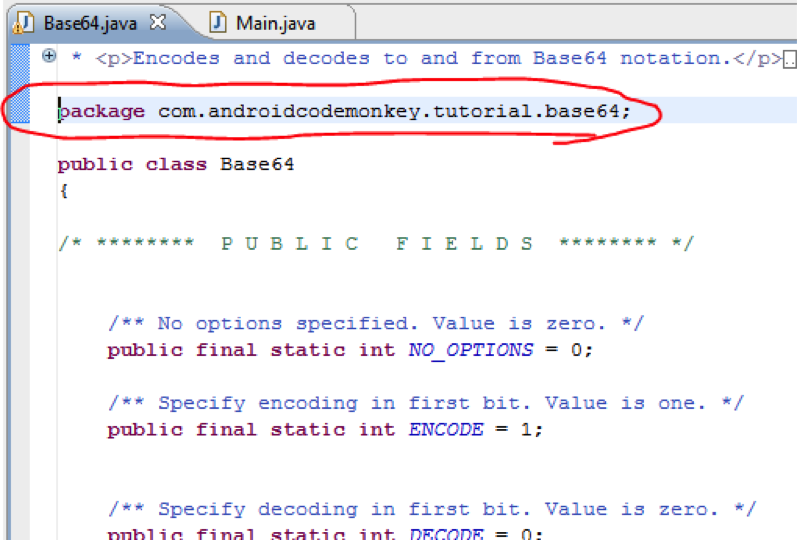Open the Main.java tab
The image size is (797, 540).
(x=275, y=23)
